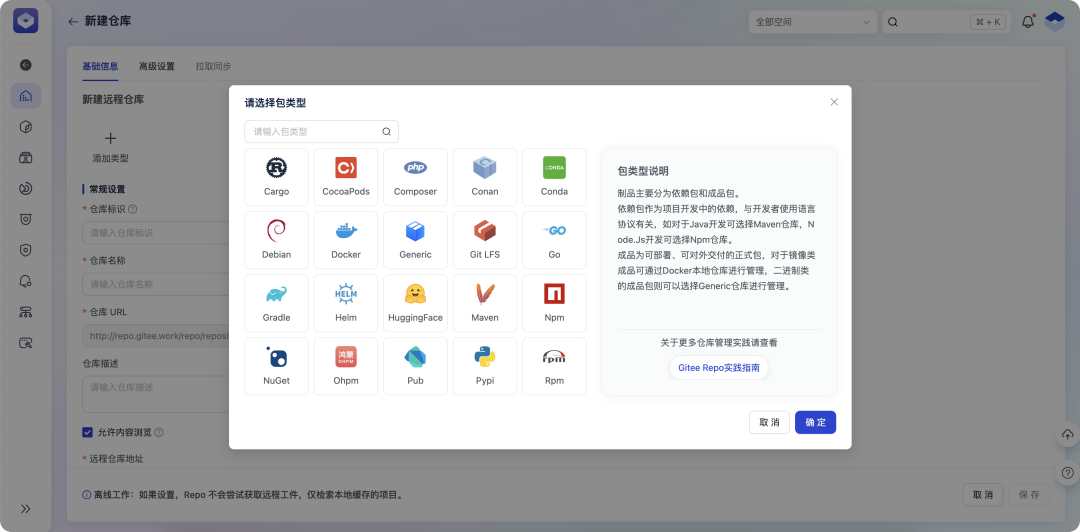Image resolution: width=1080 pixels, height=532 pixels.
Task: Close the 请选择包类型 dialog
Action: pyautogui.click(x=834, y=102)
